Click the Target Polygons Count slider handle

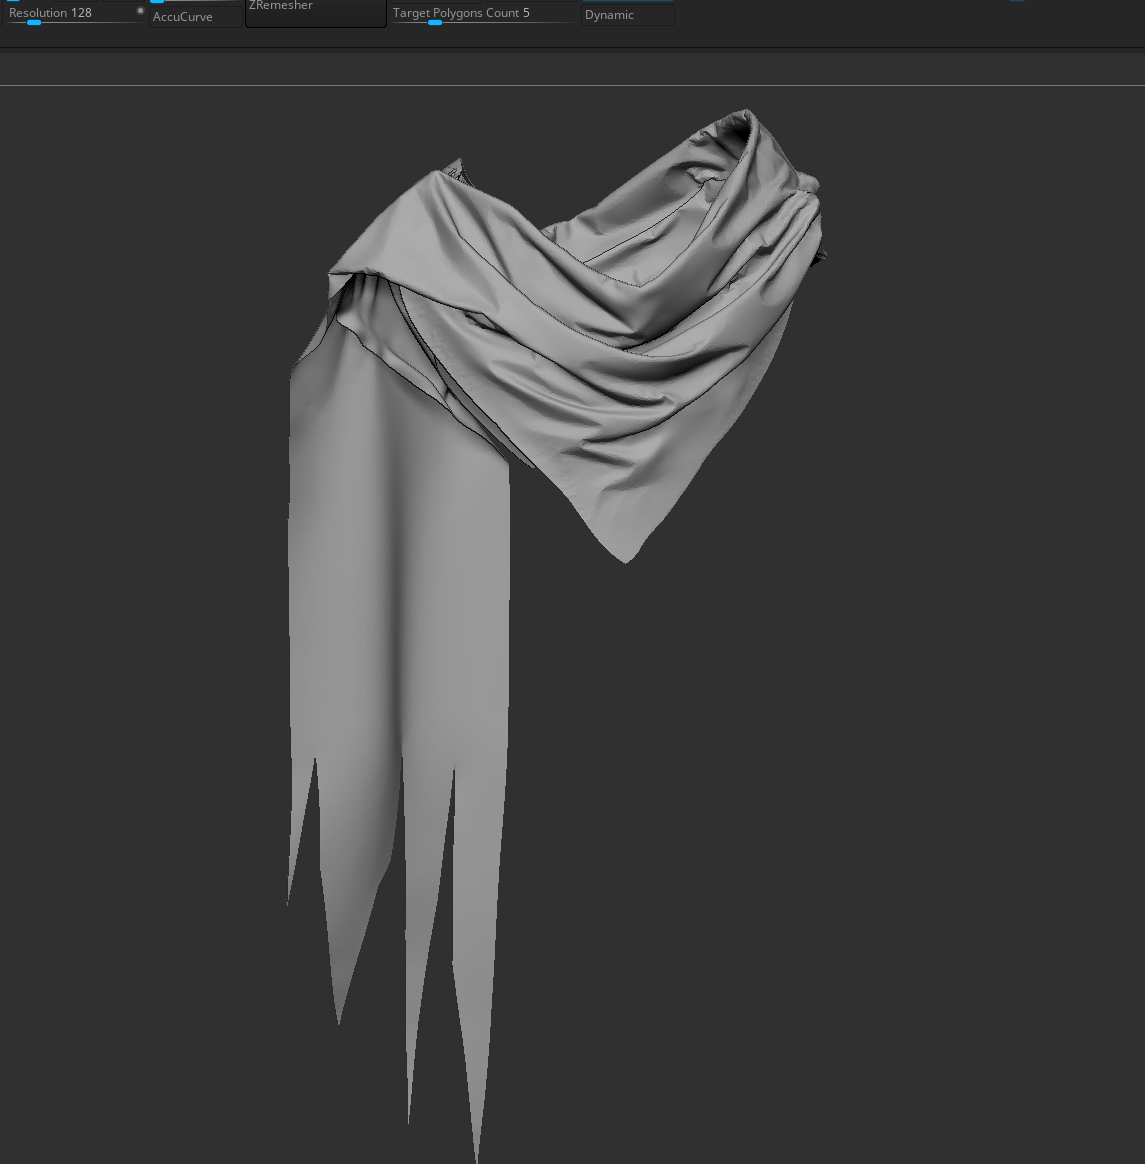[435, 22]
